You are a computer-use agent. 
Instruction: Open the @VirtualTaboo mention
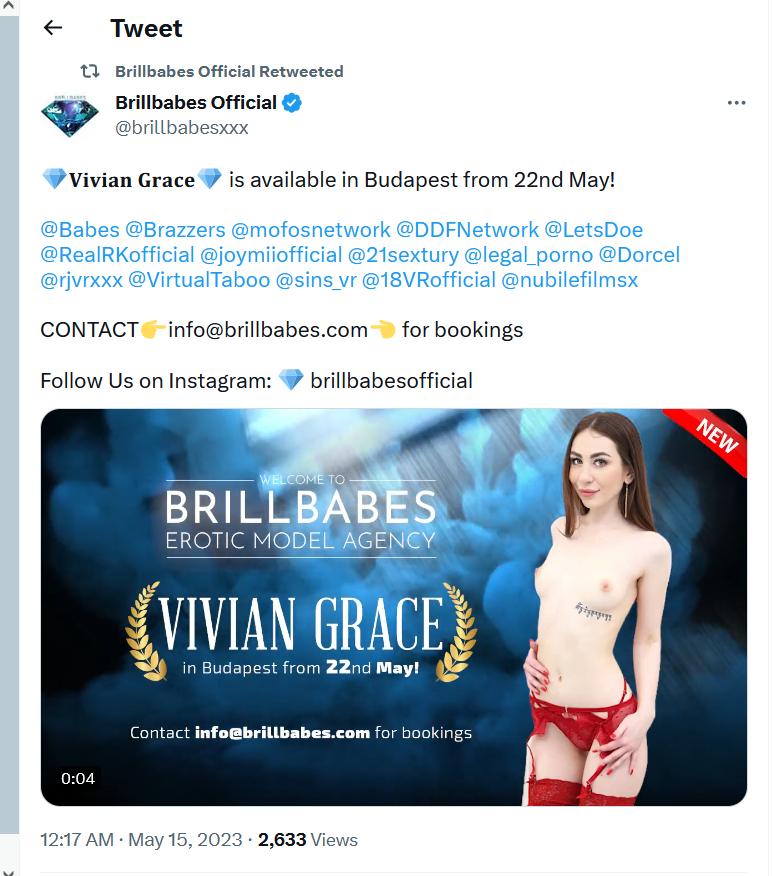[199, 280]
